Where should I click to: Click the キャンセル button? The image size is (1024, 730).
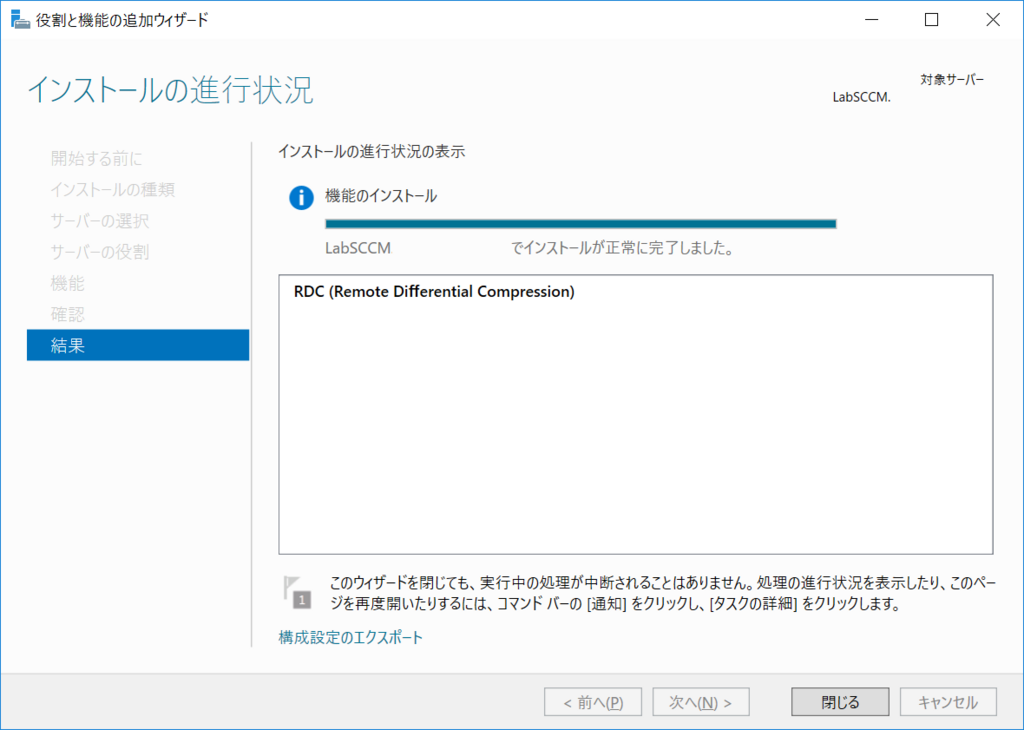pos(948,702)
